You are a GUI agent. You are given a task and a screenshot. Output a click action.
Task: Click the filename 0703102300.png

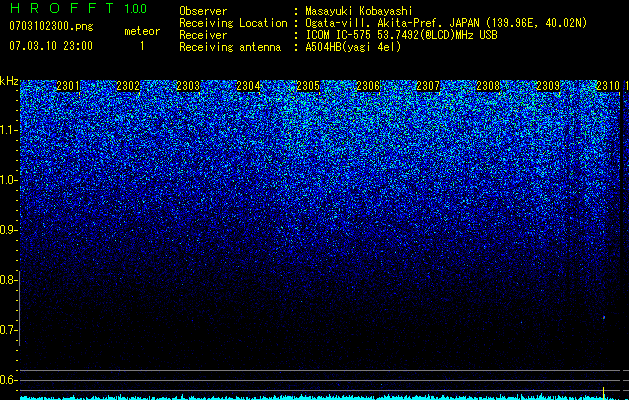pos(51,26)
